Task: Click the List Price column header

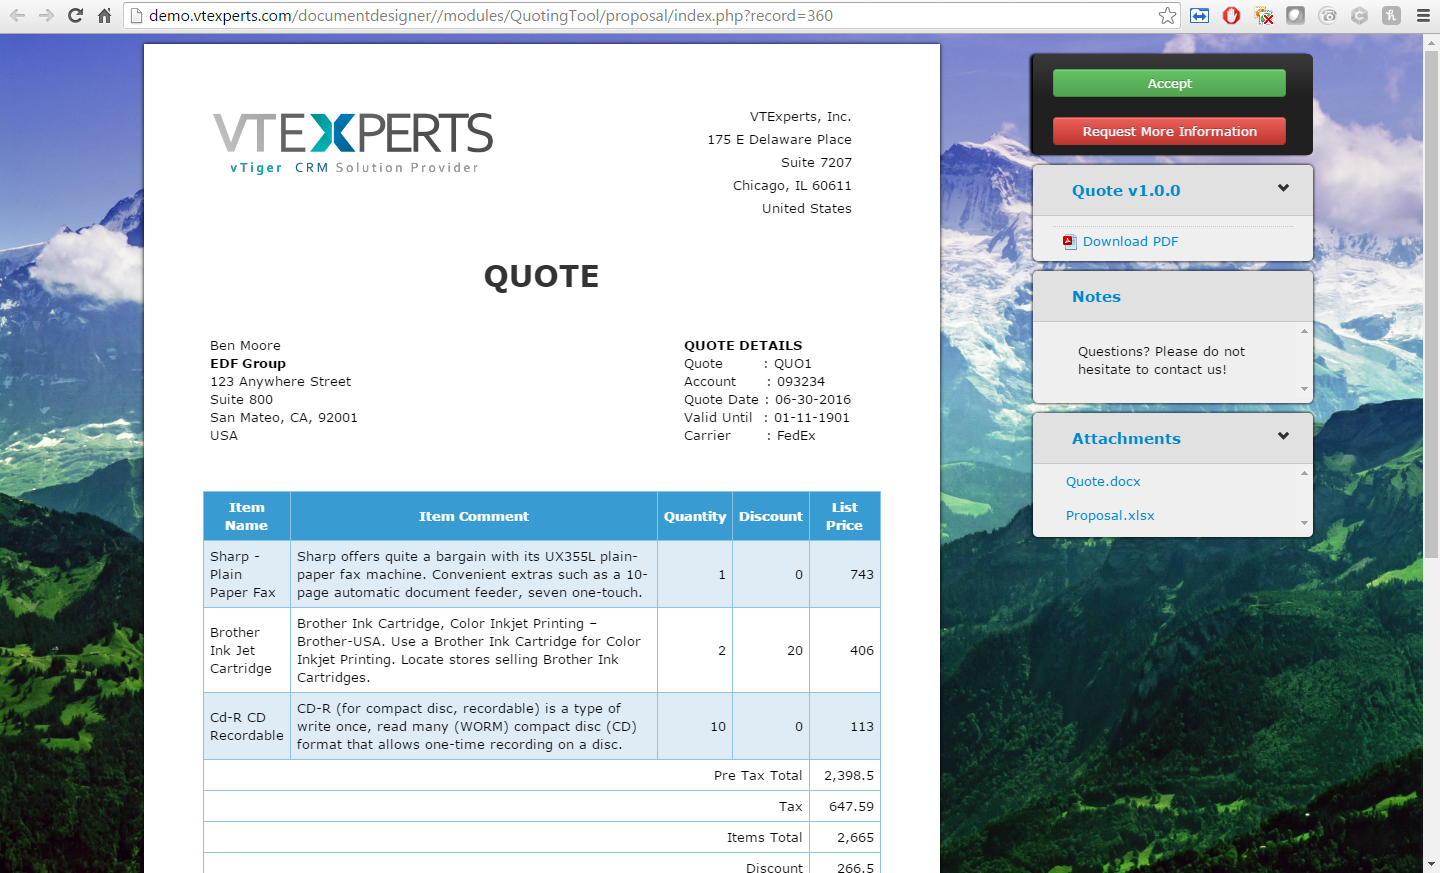Action: coord(845,516)
